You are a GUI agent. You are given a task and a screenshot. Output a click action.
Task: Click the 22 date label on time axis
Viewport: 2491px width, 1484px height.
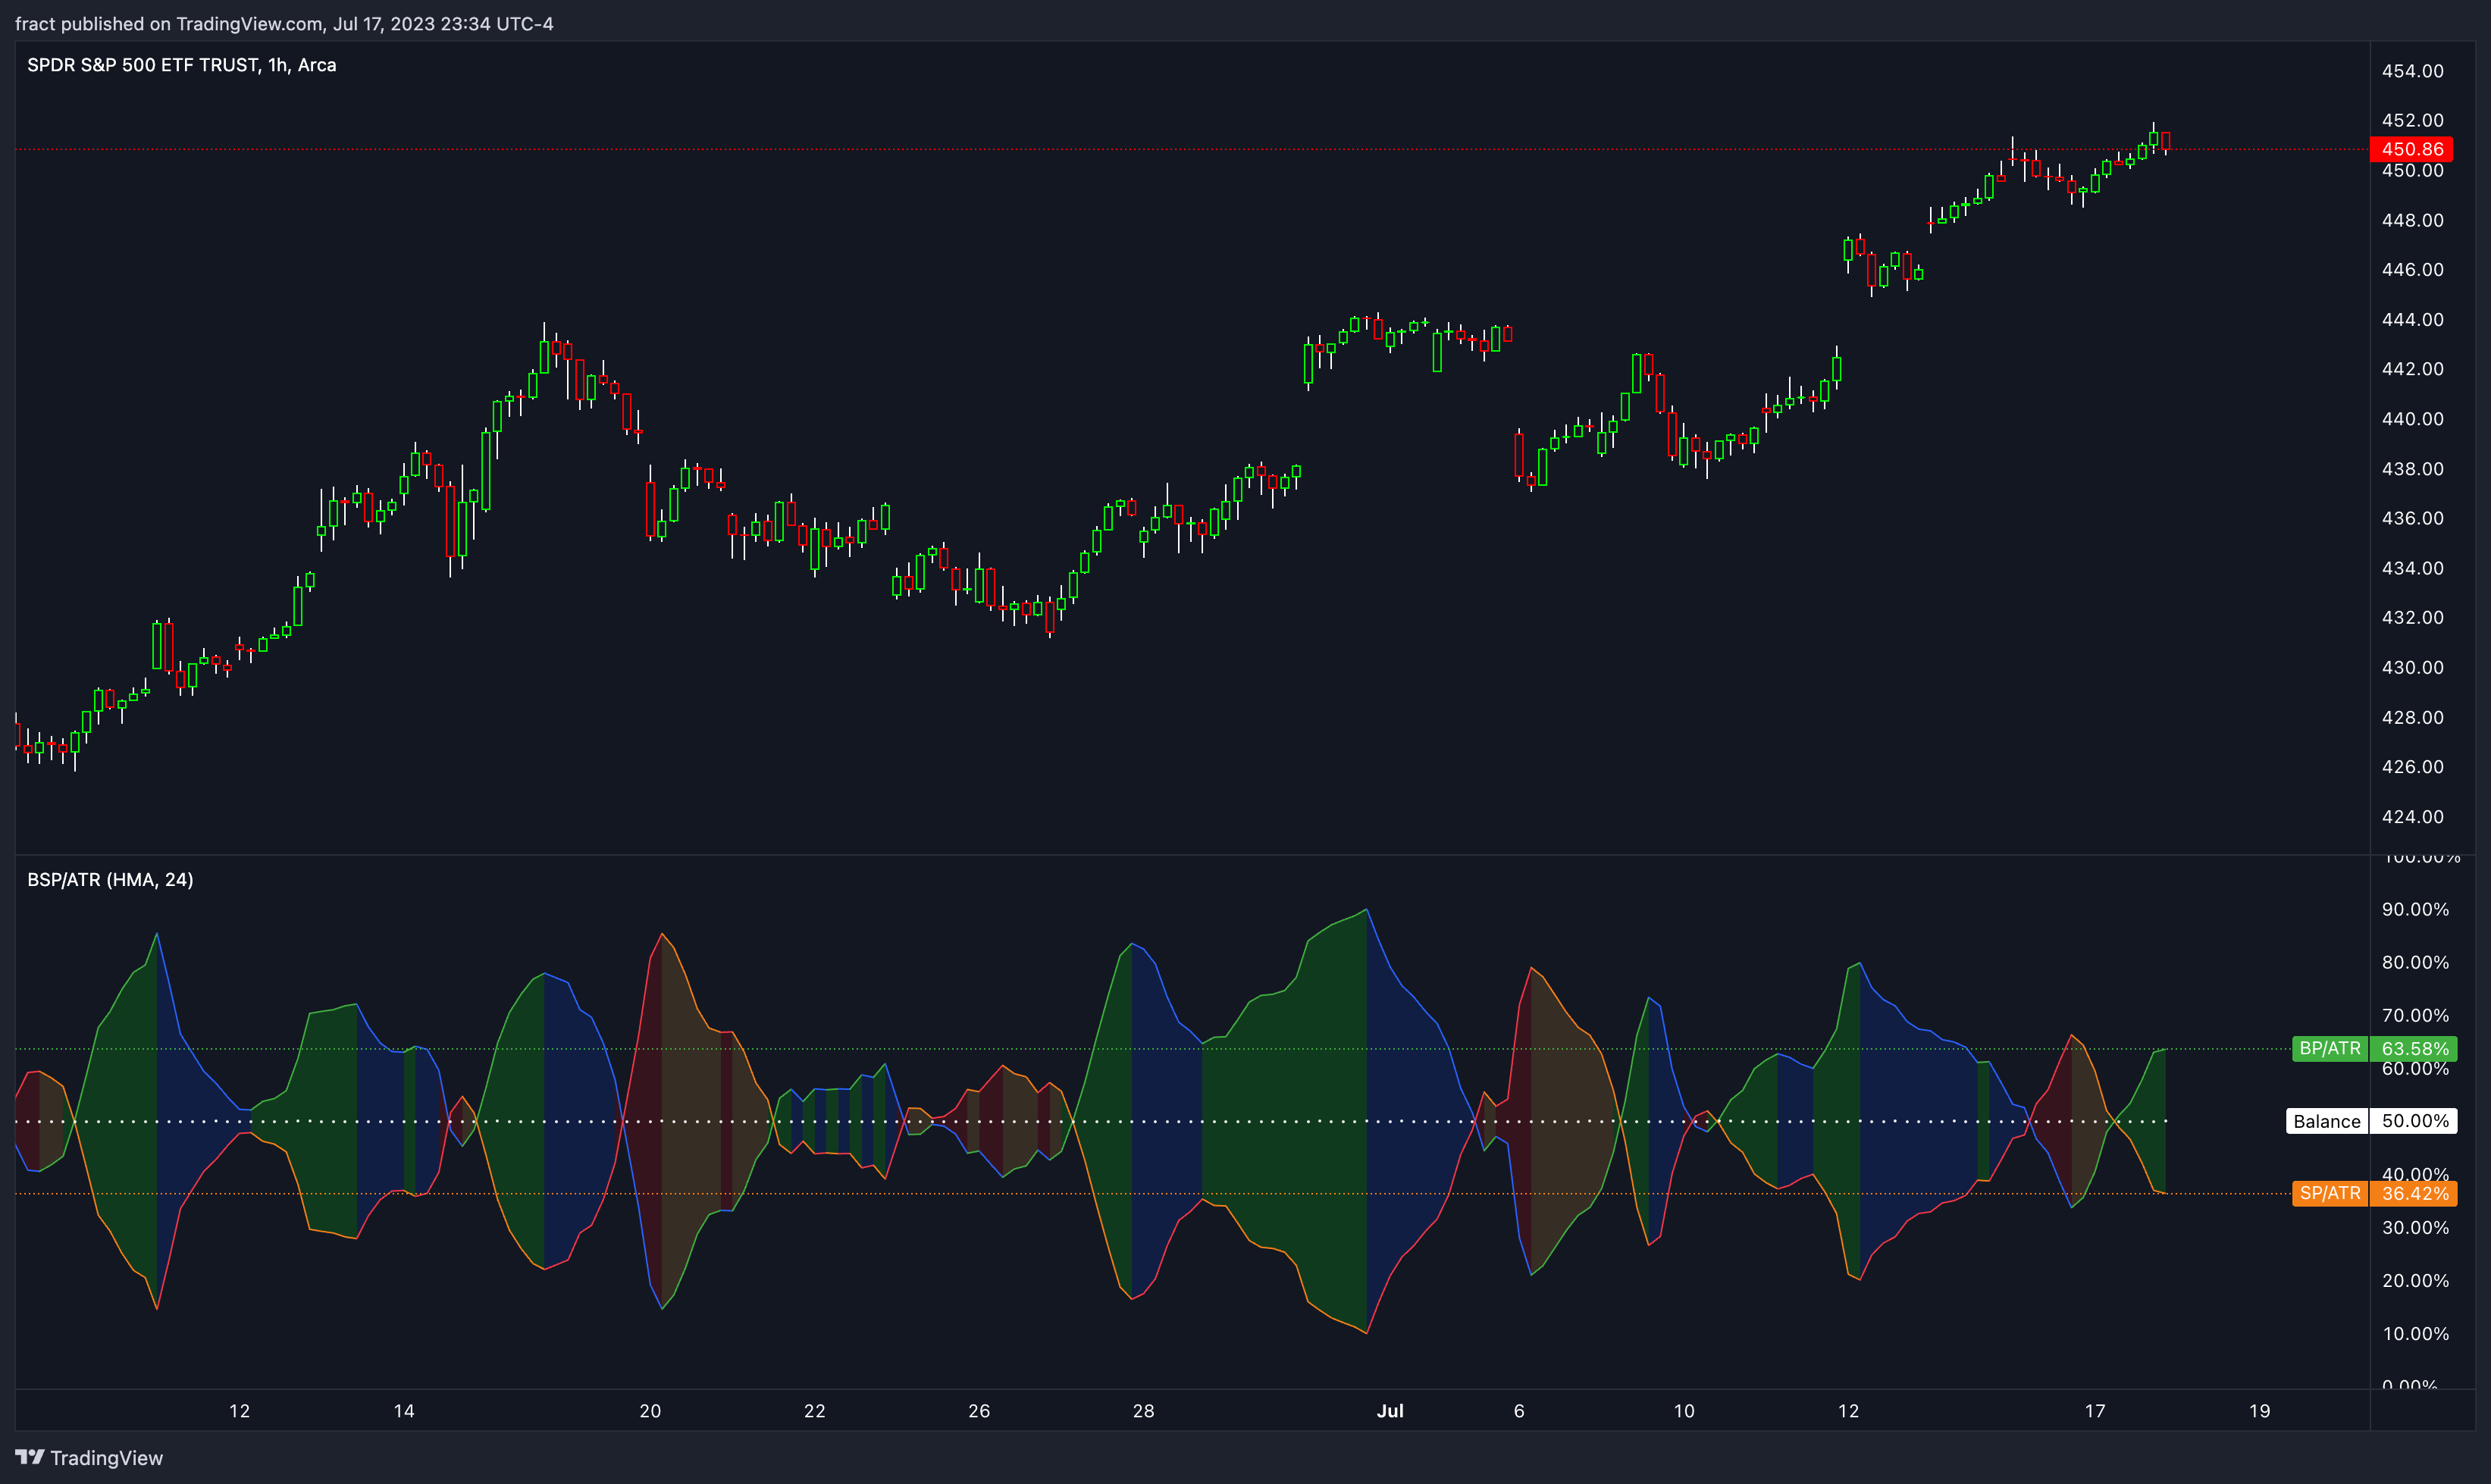(815, 1411)
